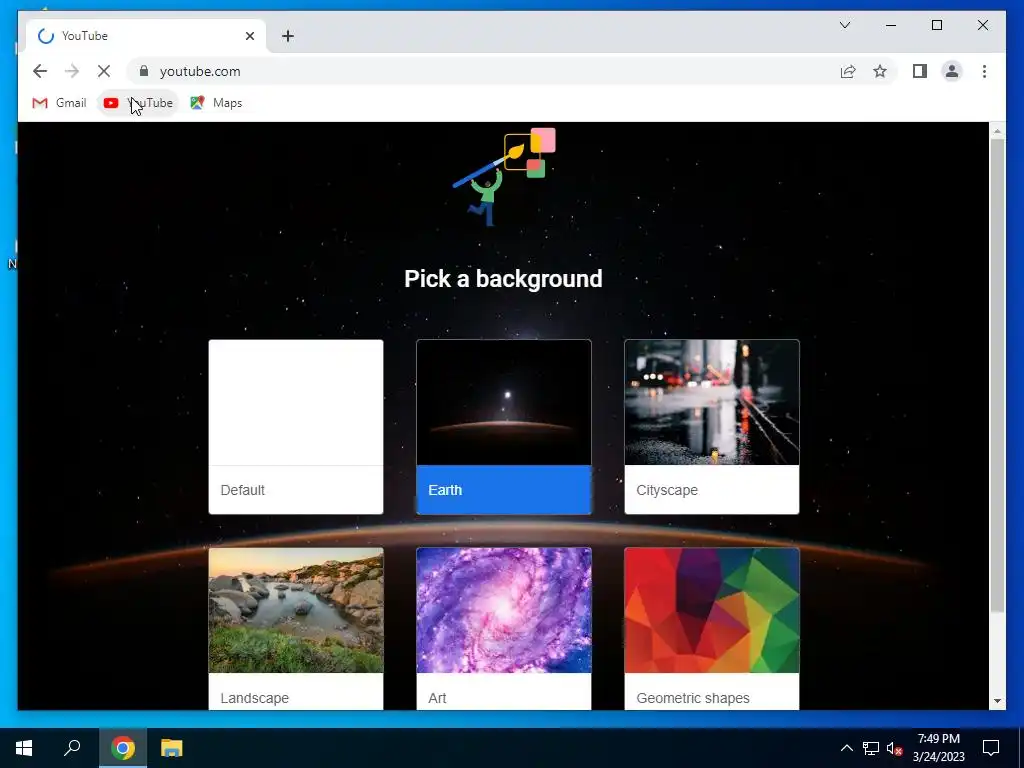Open a new tab with plus button
This screenshot has width=1024, height=768.
[288, 36]
